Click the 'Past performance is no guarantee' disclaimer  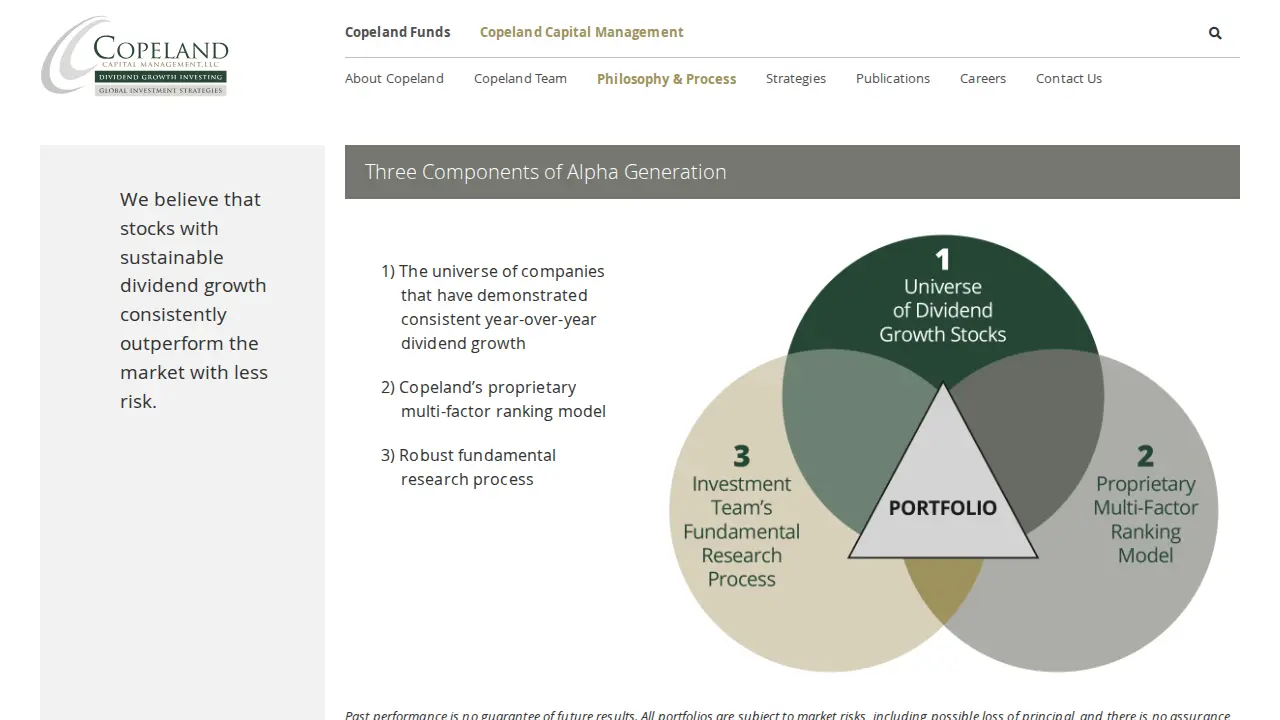click(x=788, y=714)
